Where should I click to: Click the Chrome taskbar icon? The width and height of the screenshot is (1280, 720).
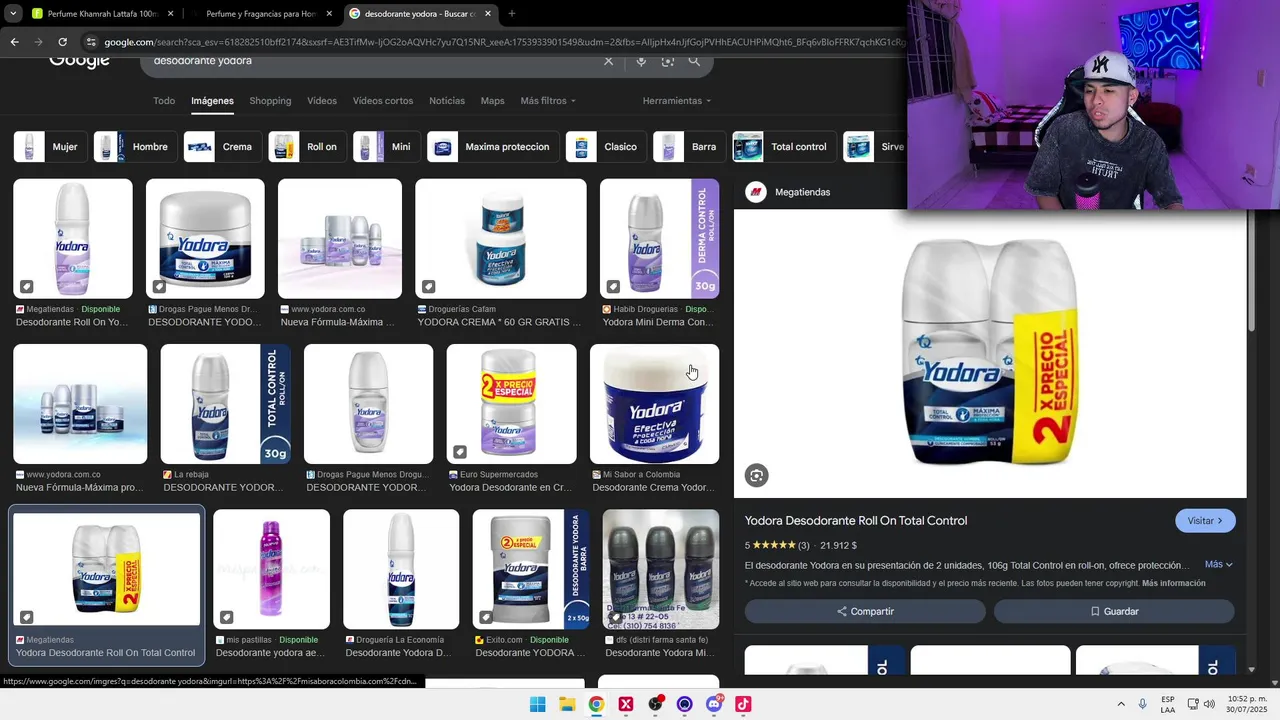click(596, 704)
